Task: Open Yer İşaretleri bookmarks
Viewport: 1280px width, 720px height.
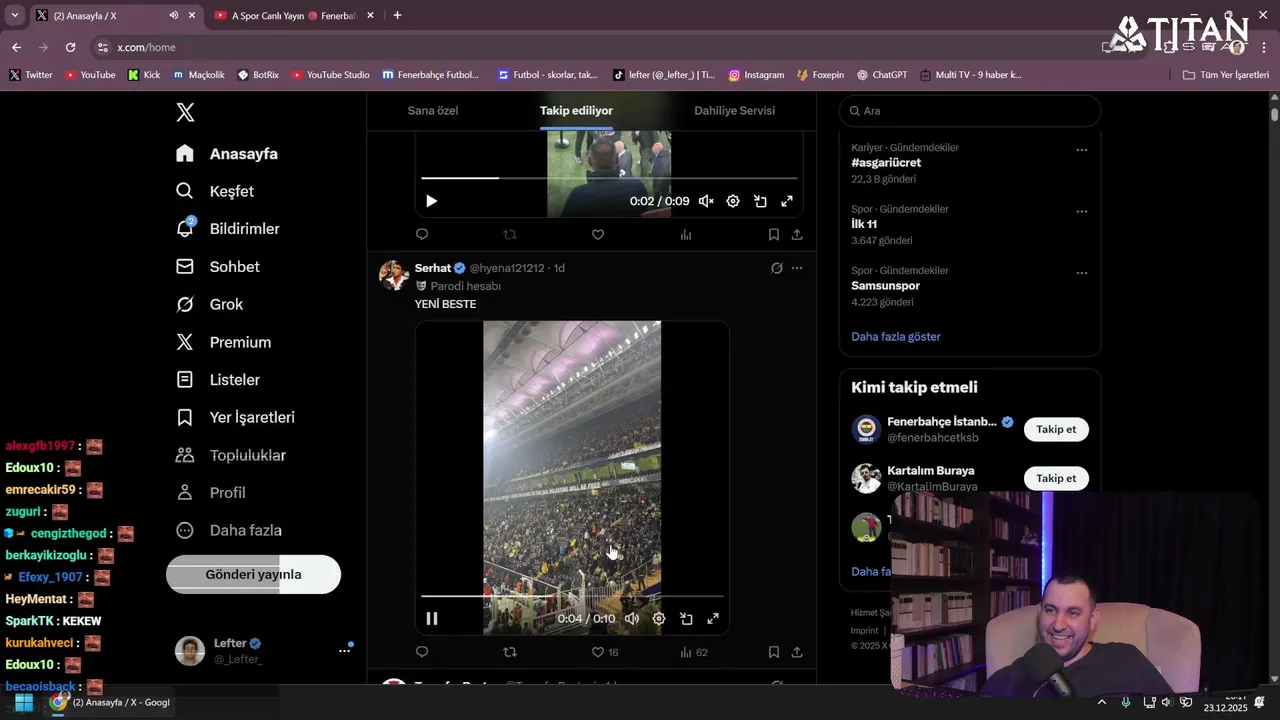Action: pyautogui.click(x=235, y=417)
